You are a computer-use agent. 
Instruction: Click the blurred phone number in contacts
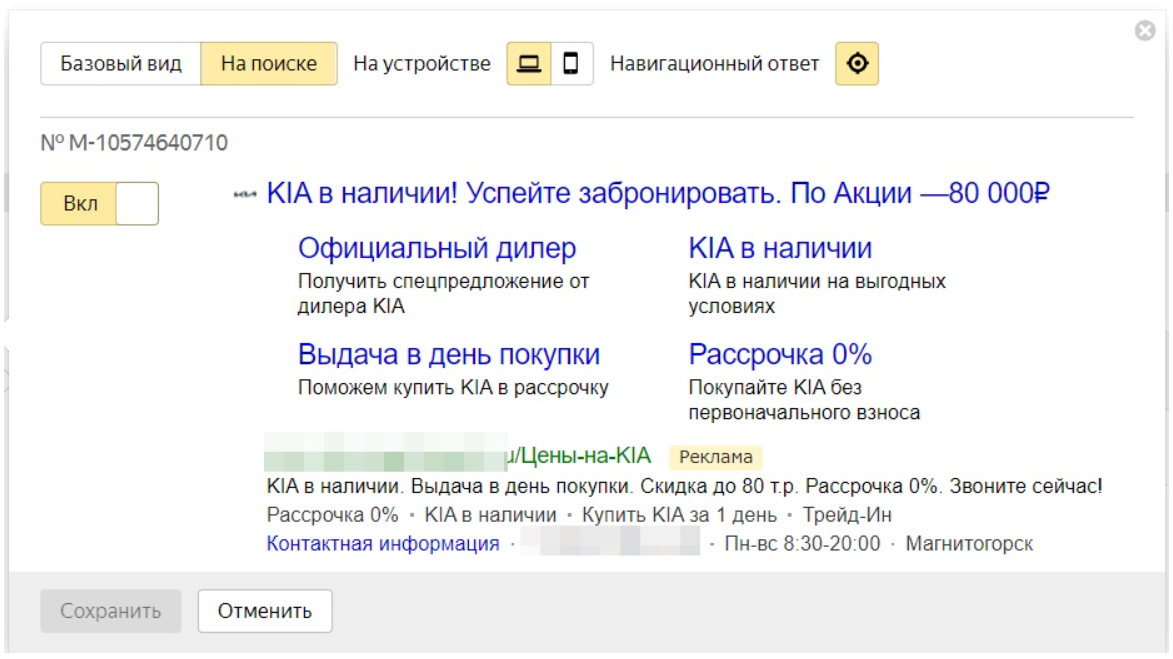[610, 542]
